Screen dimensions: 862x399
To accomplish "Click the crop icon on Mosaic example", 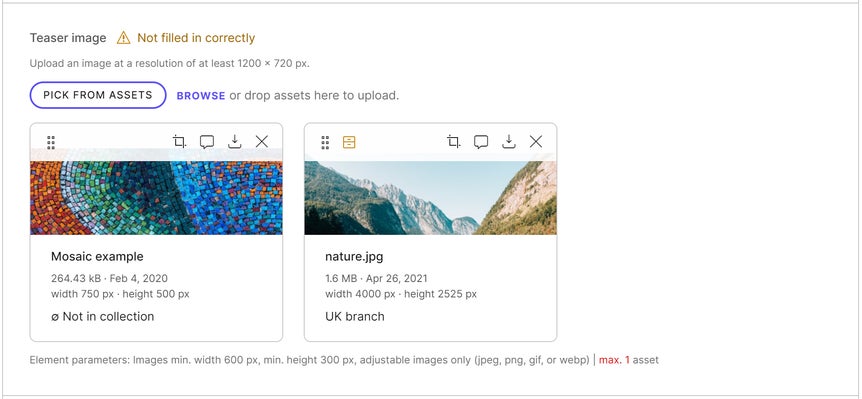I will (x=179, y=142).
